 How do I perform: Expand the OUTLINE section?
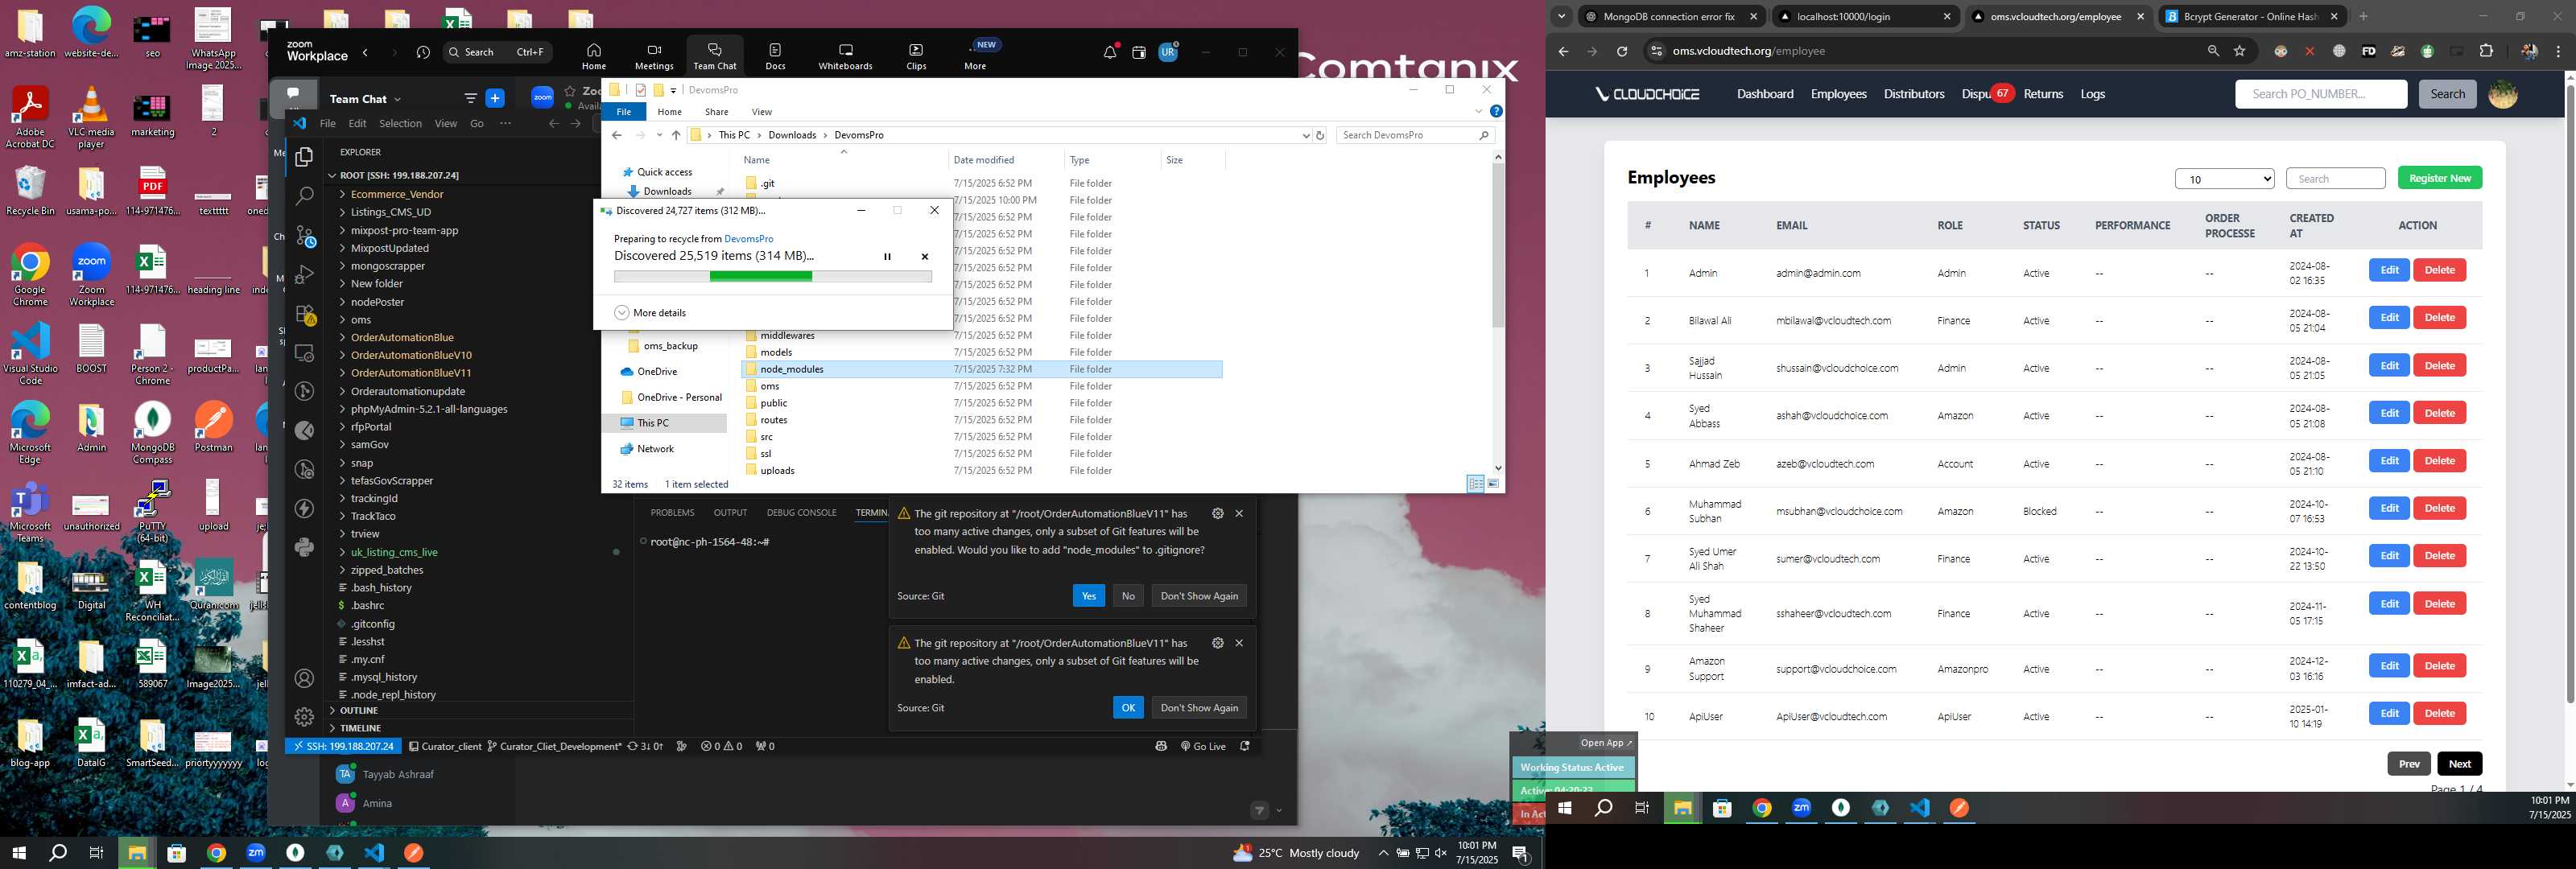pos(359,710)
